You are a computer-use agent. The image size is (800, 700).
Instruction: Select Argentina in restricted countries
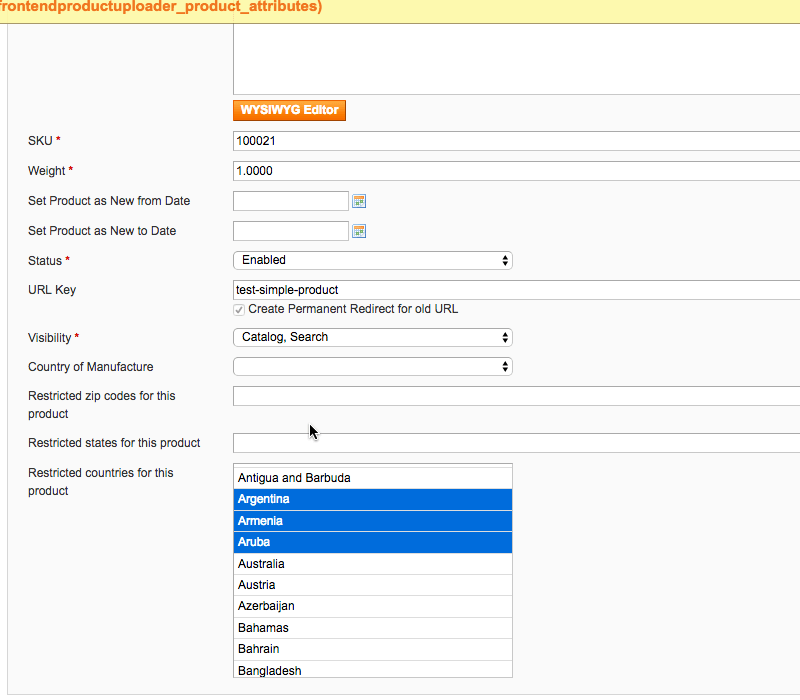coord(372,499)
